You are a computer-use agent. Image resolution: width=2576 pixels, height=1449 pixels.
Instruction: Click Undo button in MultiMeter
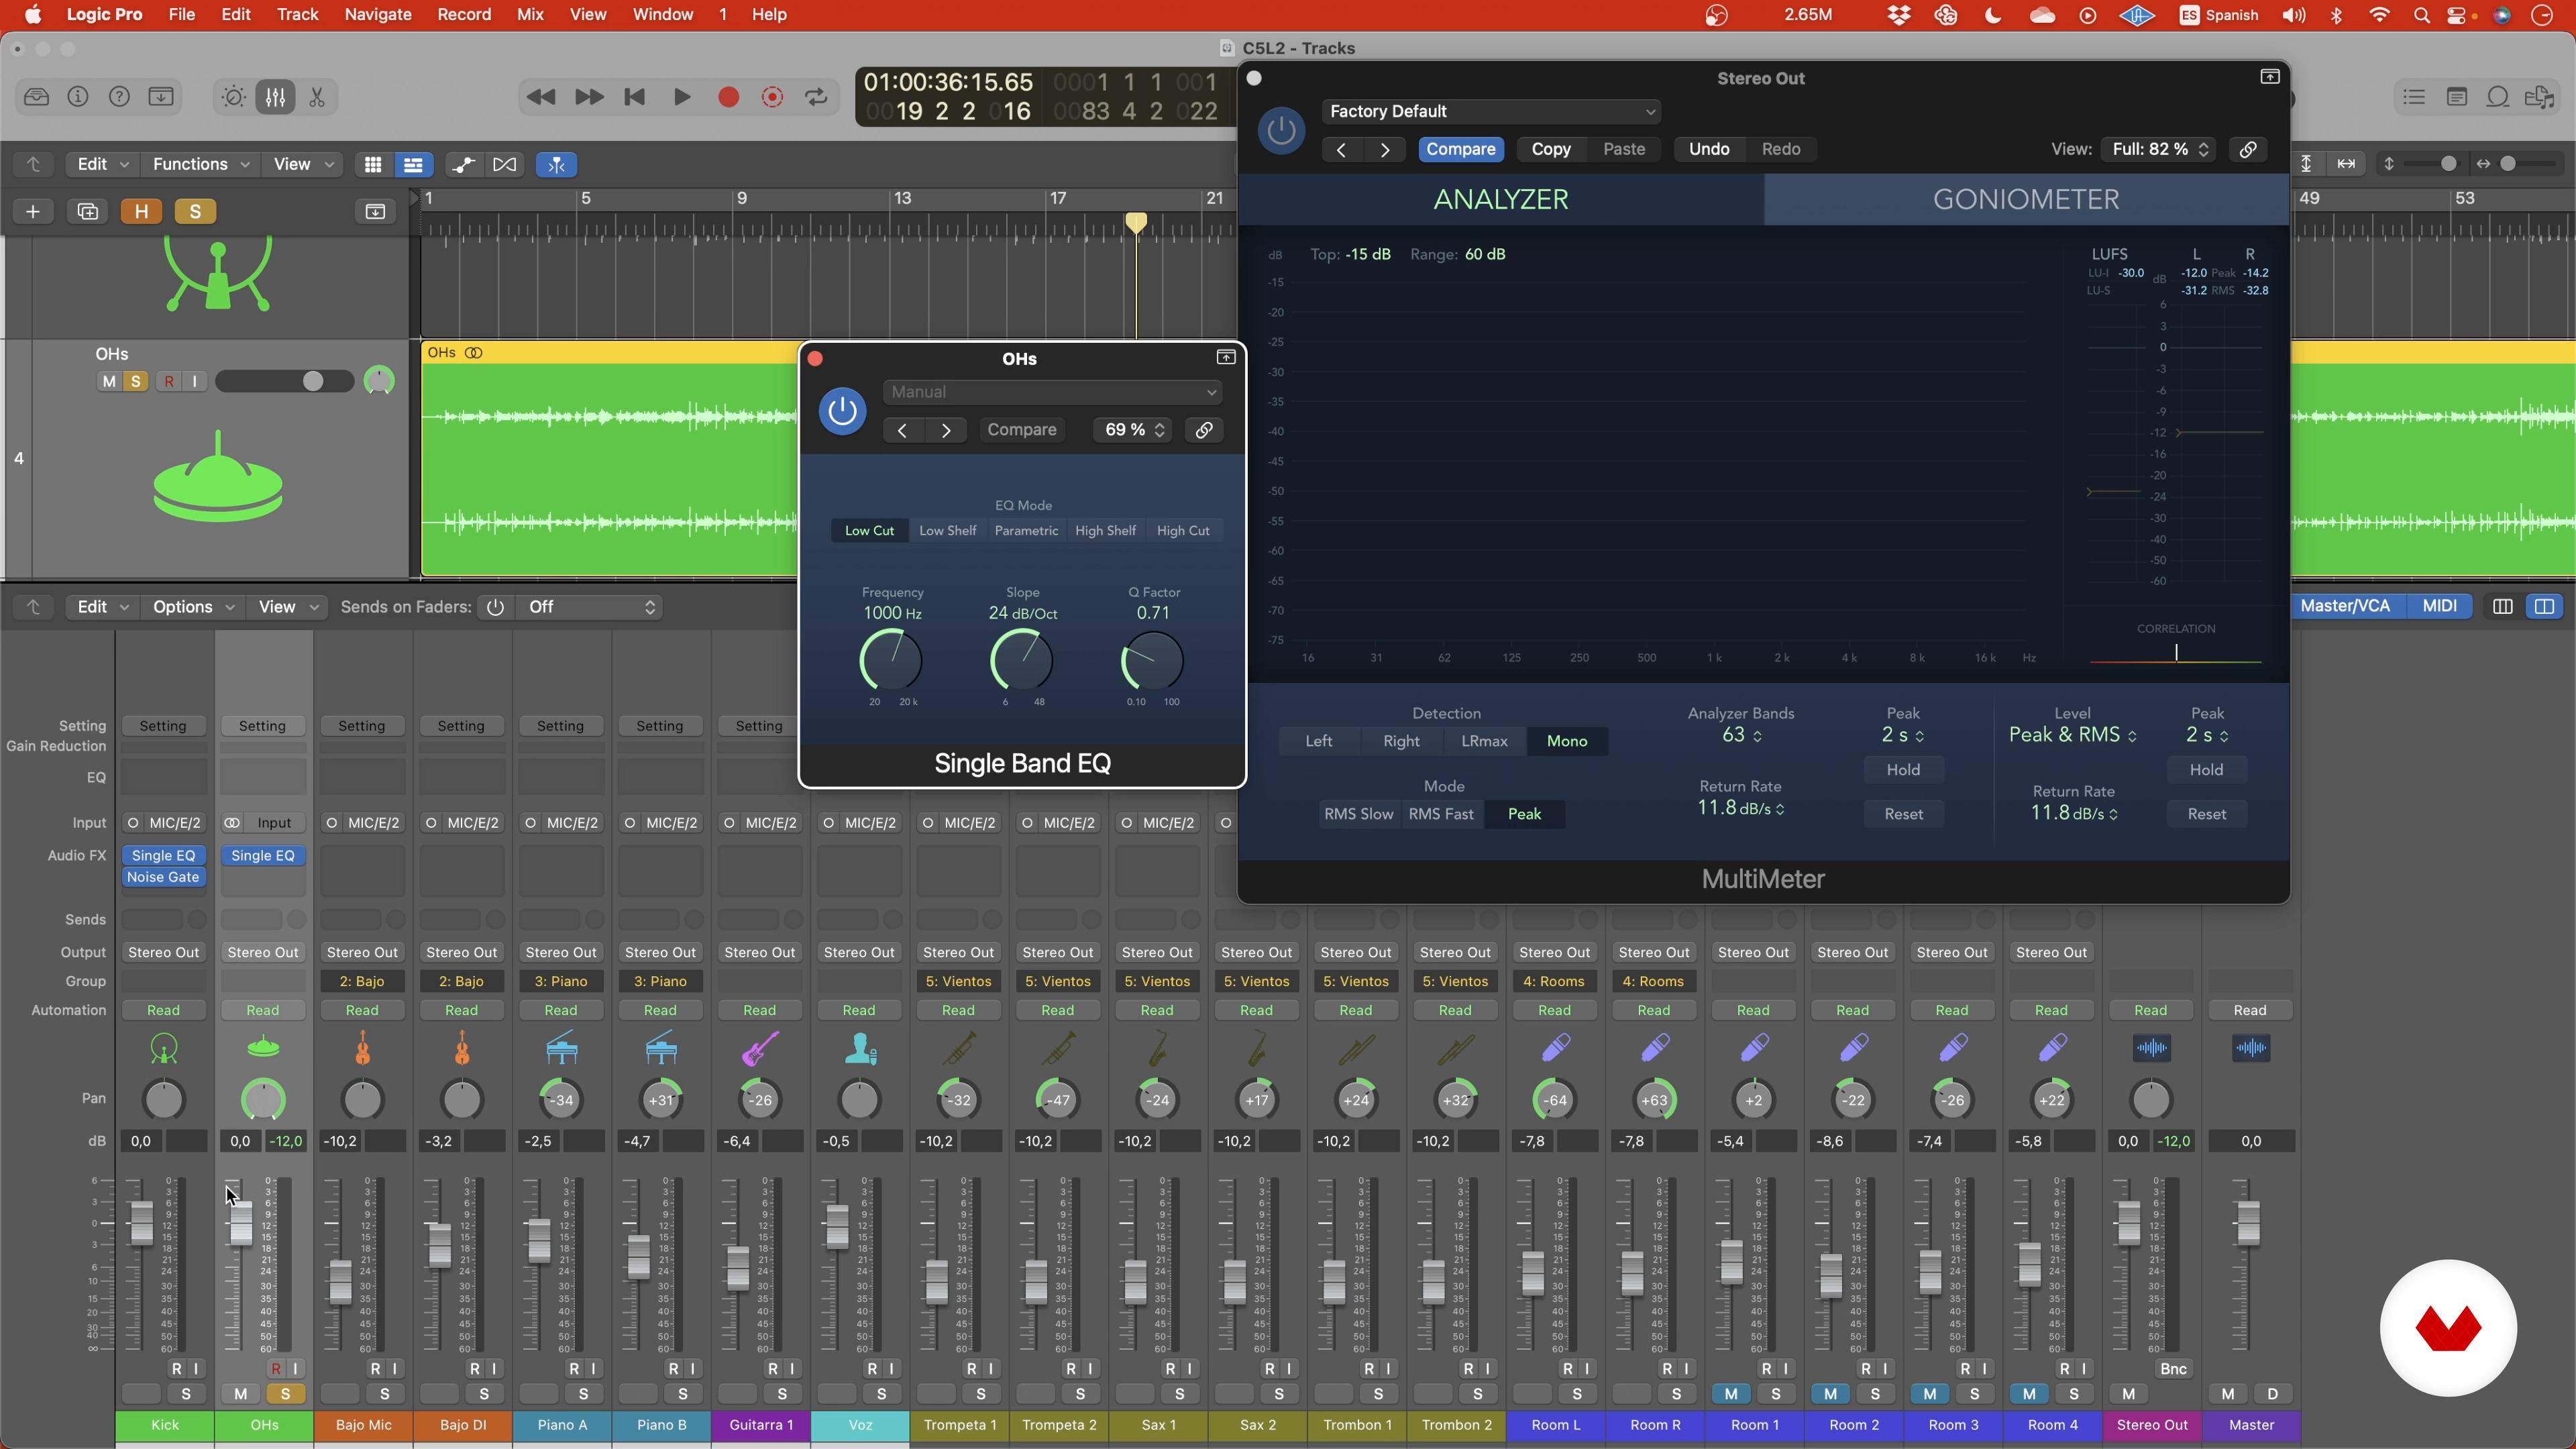coord(1709,149)
